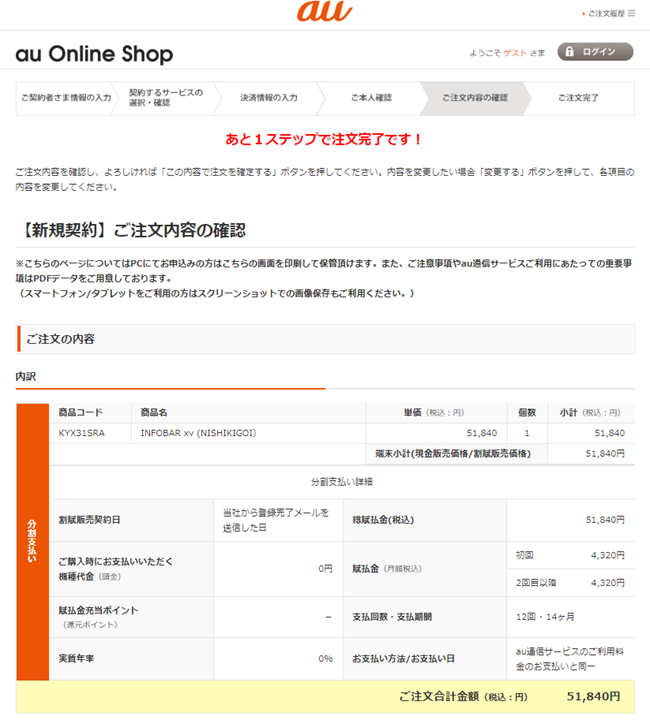The height and width of the screenshot is (720, 650).
Task: Click the 分割支払い orange side label
Action: (x=33, y=542)
